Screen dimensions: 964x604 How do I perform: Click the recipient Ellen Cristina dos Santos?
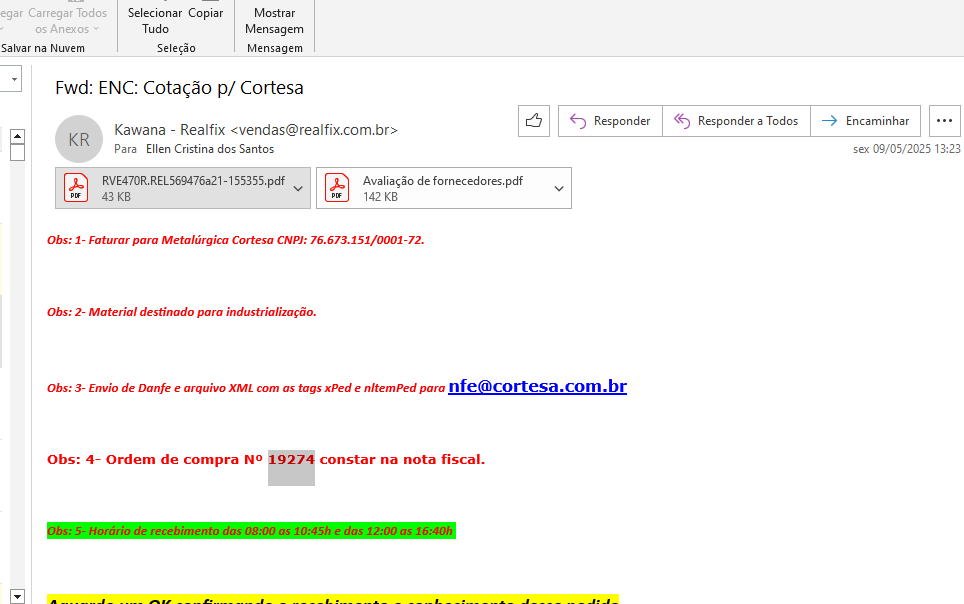209,149
